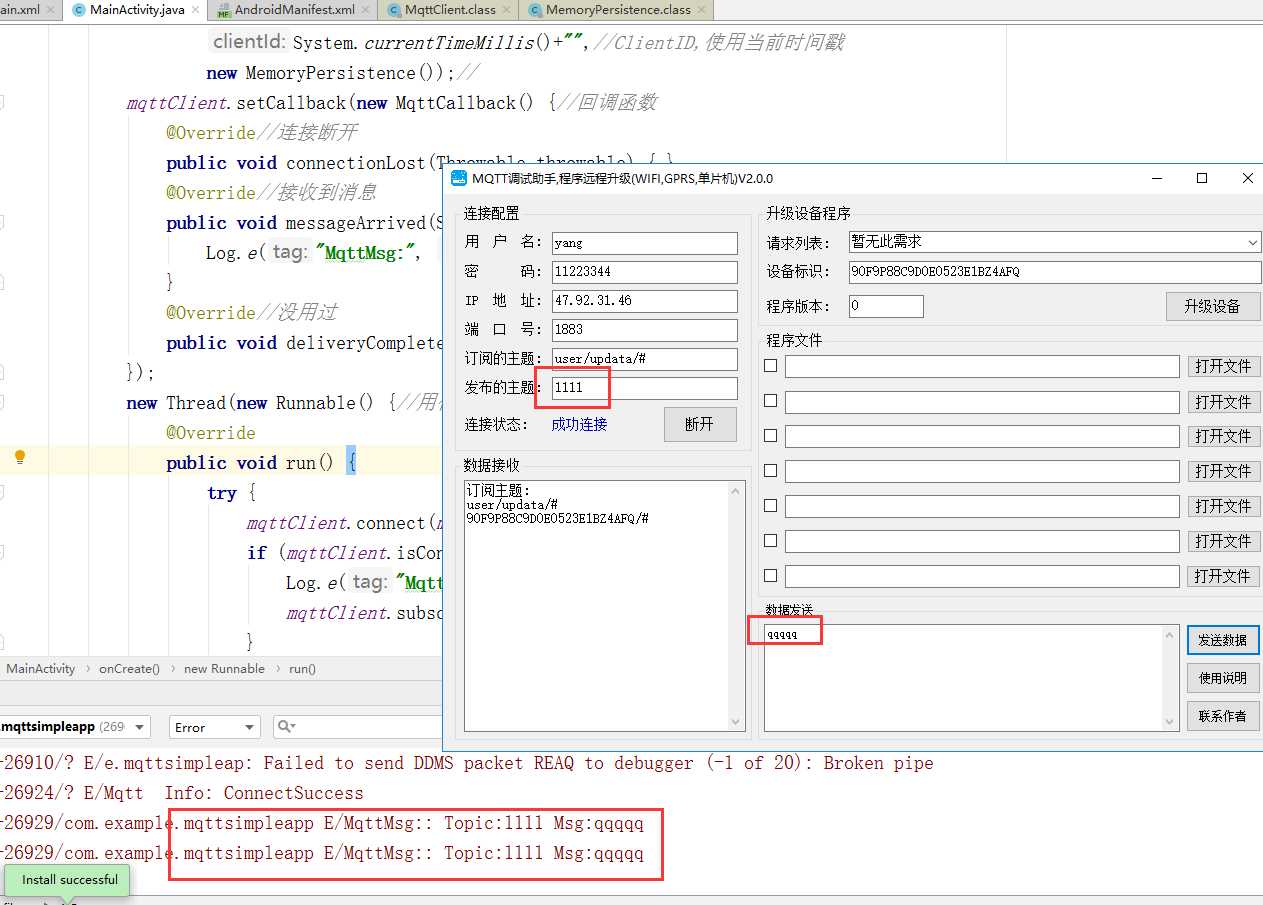
Task: Close the MqttClient.class tab
Action: pyautogui.click(x=509, y=10)
